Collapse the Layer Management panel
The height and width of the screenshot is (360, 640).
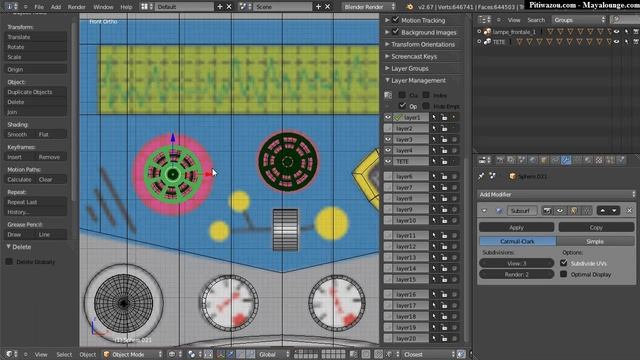tap(387, 80)
